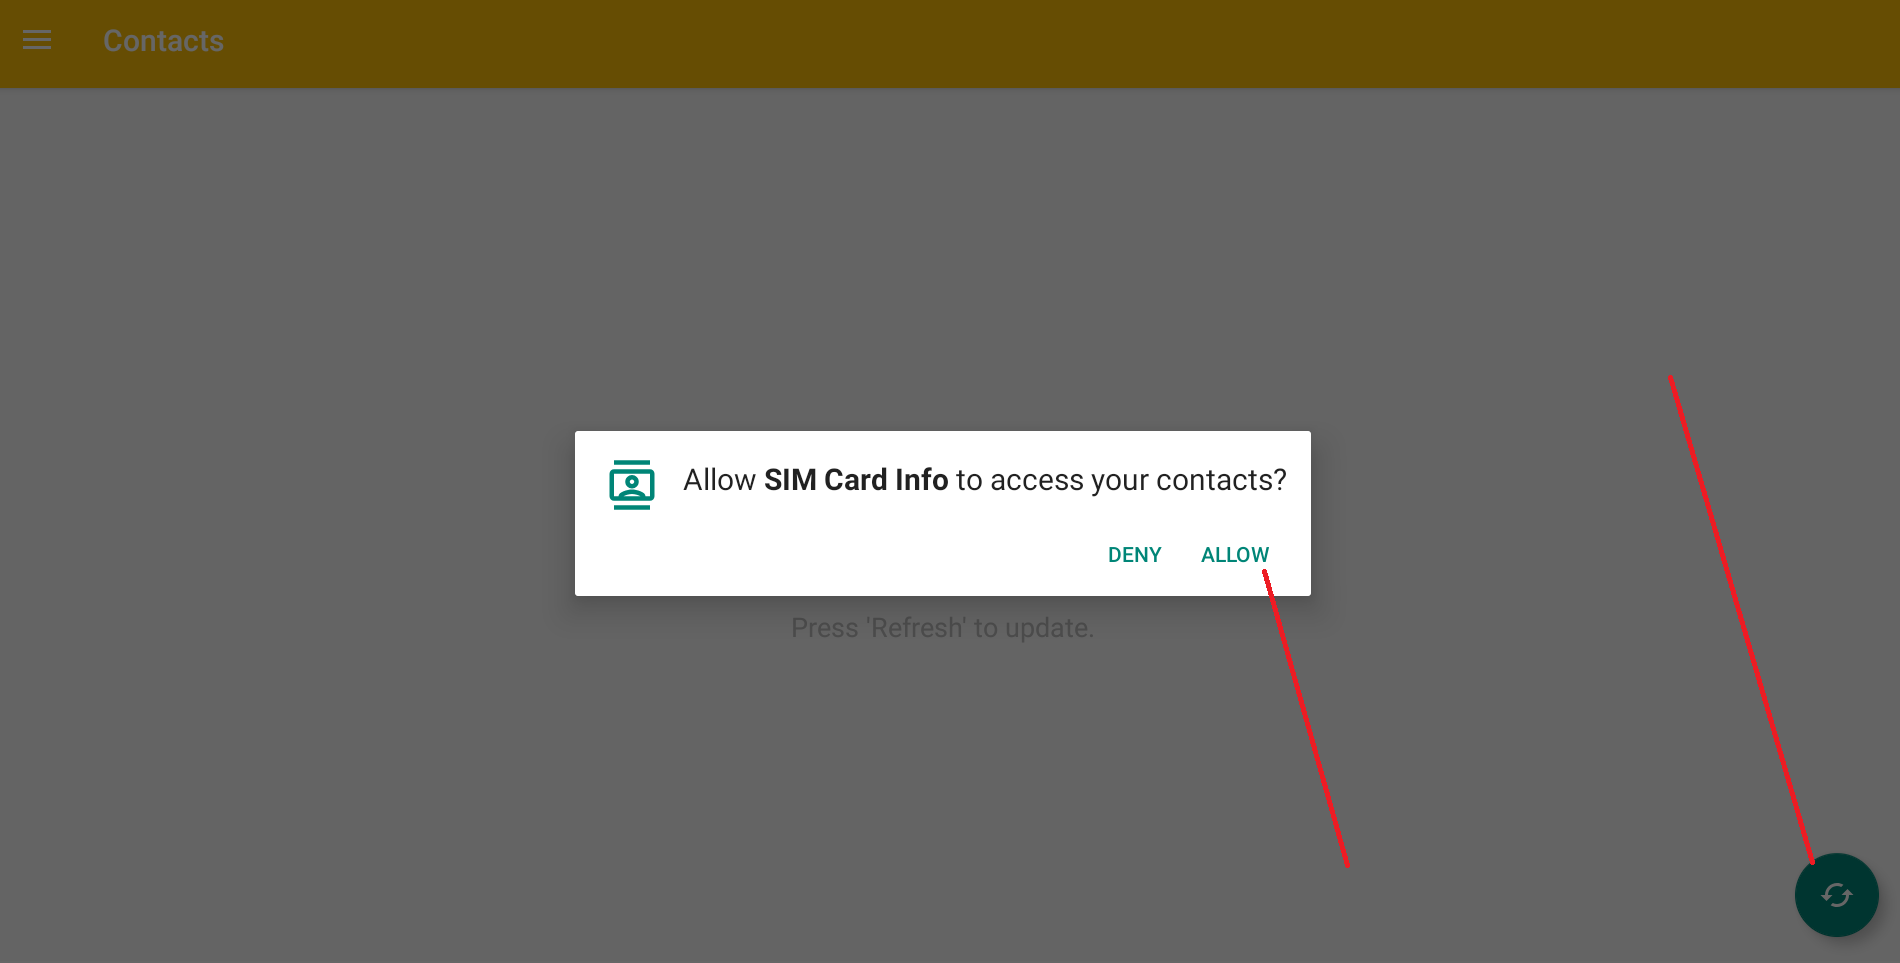Click the Contacts title in app bar
This screenshot has width=1900, height=963.
(x=164, y=41)
